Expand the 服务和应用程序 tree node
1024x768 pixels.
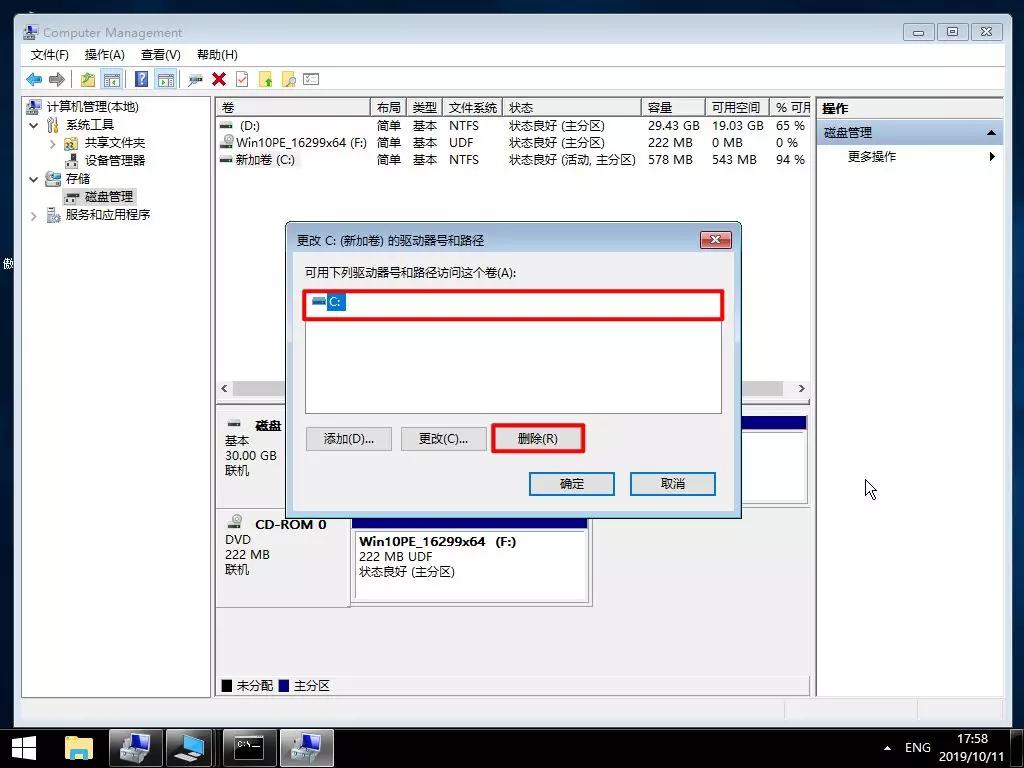pos(34,215)
